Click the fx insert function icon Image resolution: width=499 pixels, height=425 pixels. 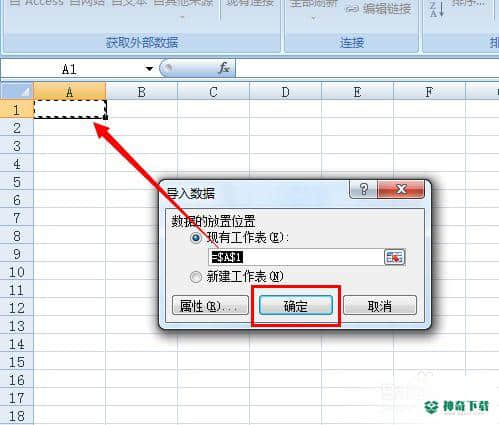[x=224, y=68]
